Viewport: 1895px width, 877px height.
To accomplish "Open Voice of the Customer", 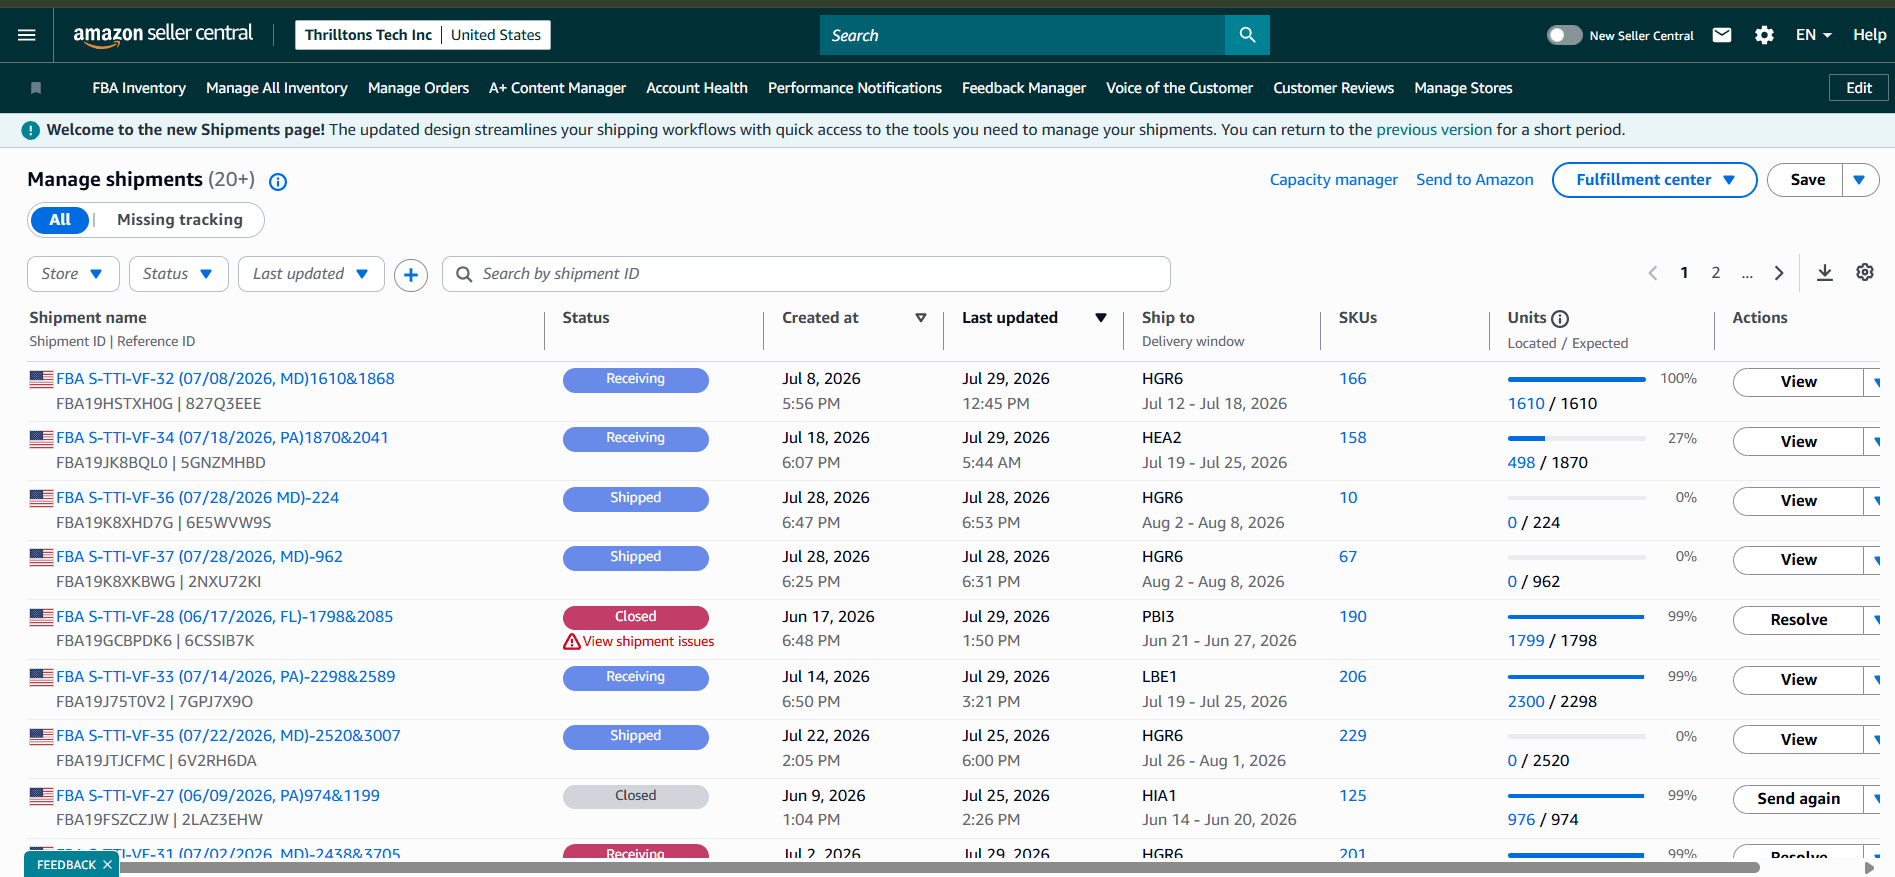I will 1179,88.
